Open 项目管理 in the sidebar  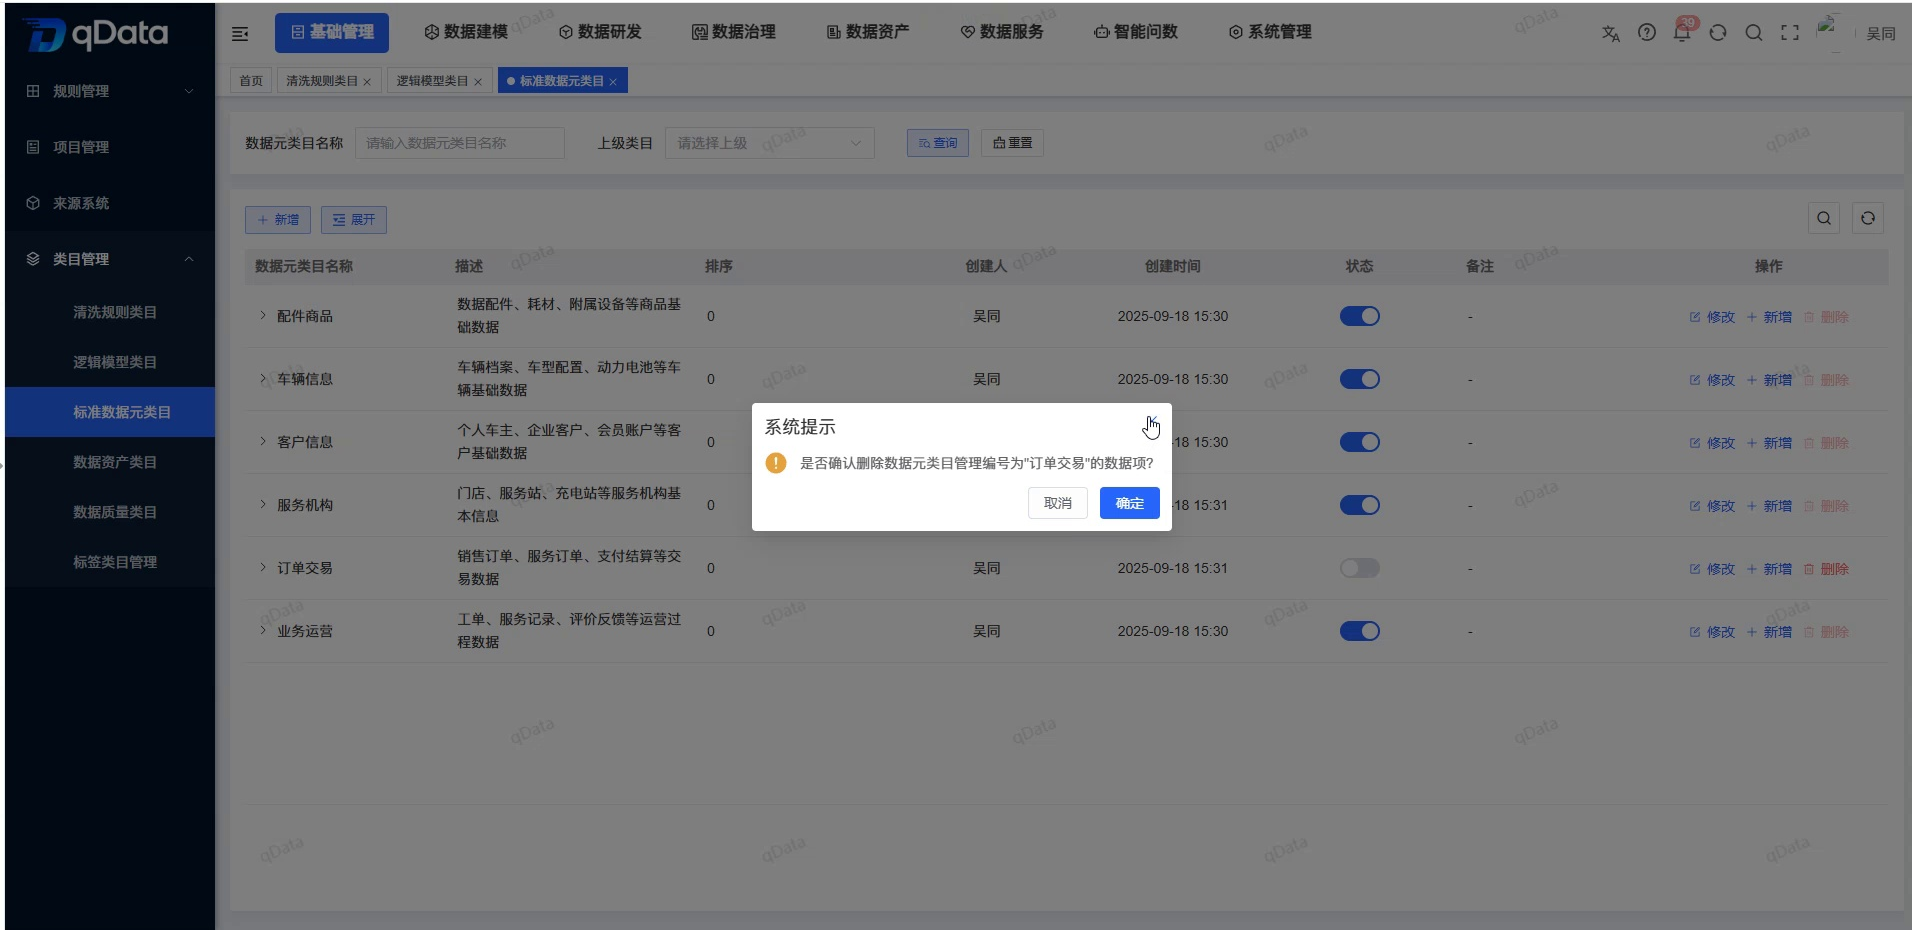(110, 147)
